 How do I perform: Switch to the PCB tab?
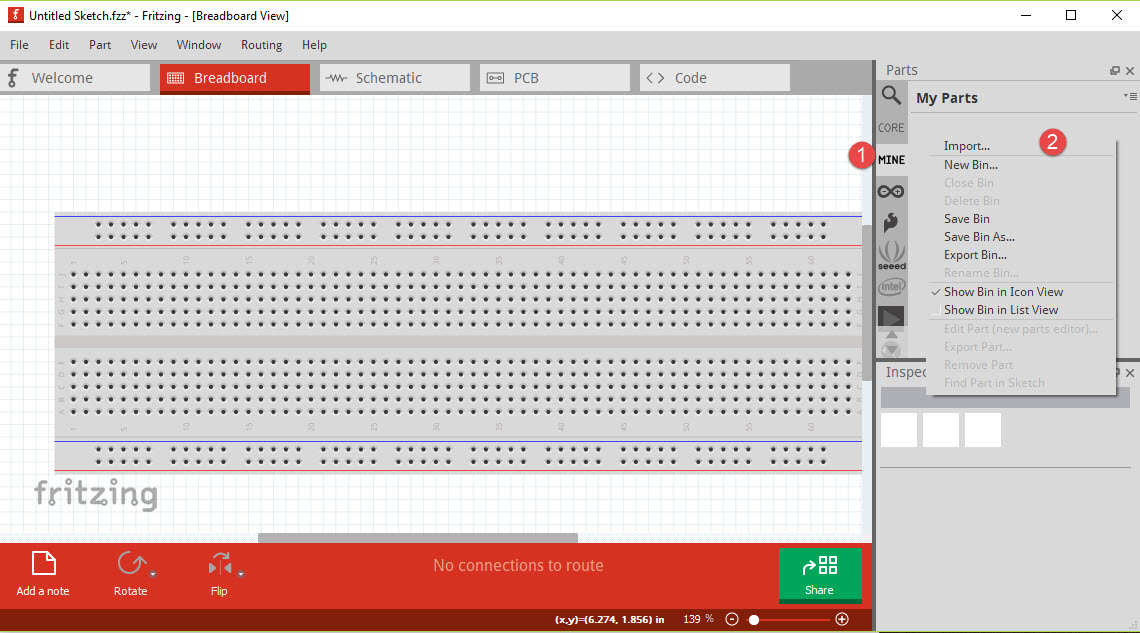coord(555,78)
